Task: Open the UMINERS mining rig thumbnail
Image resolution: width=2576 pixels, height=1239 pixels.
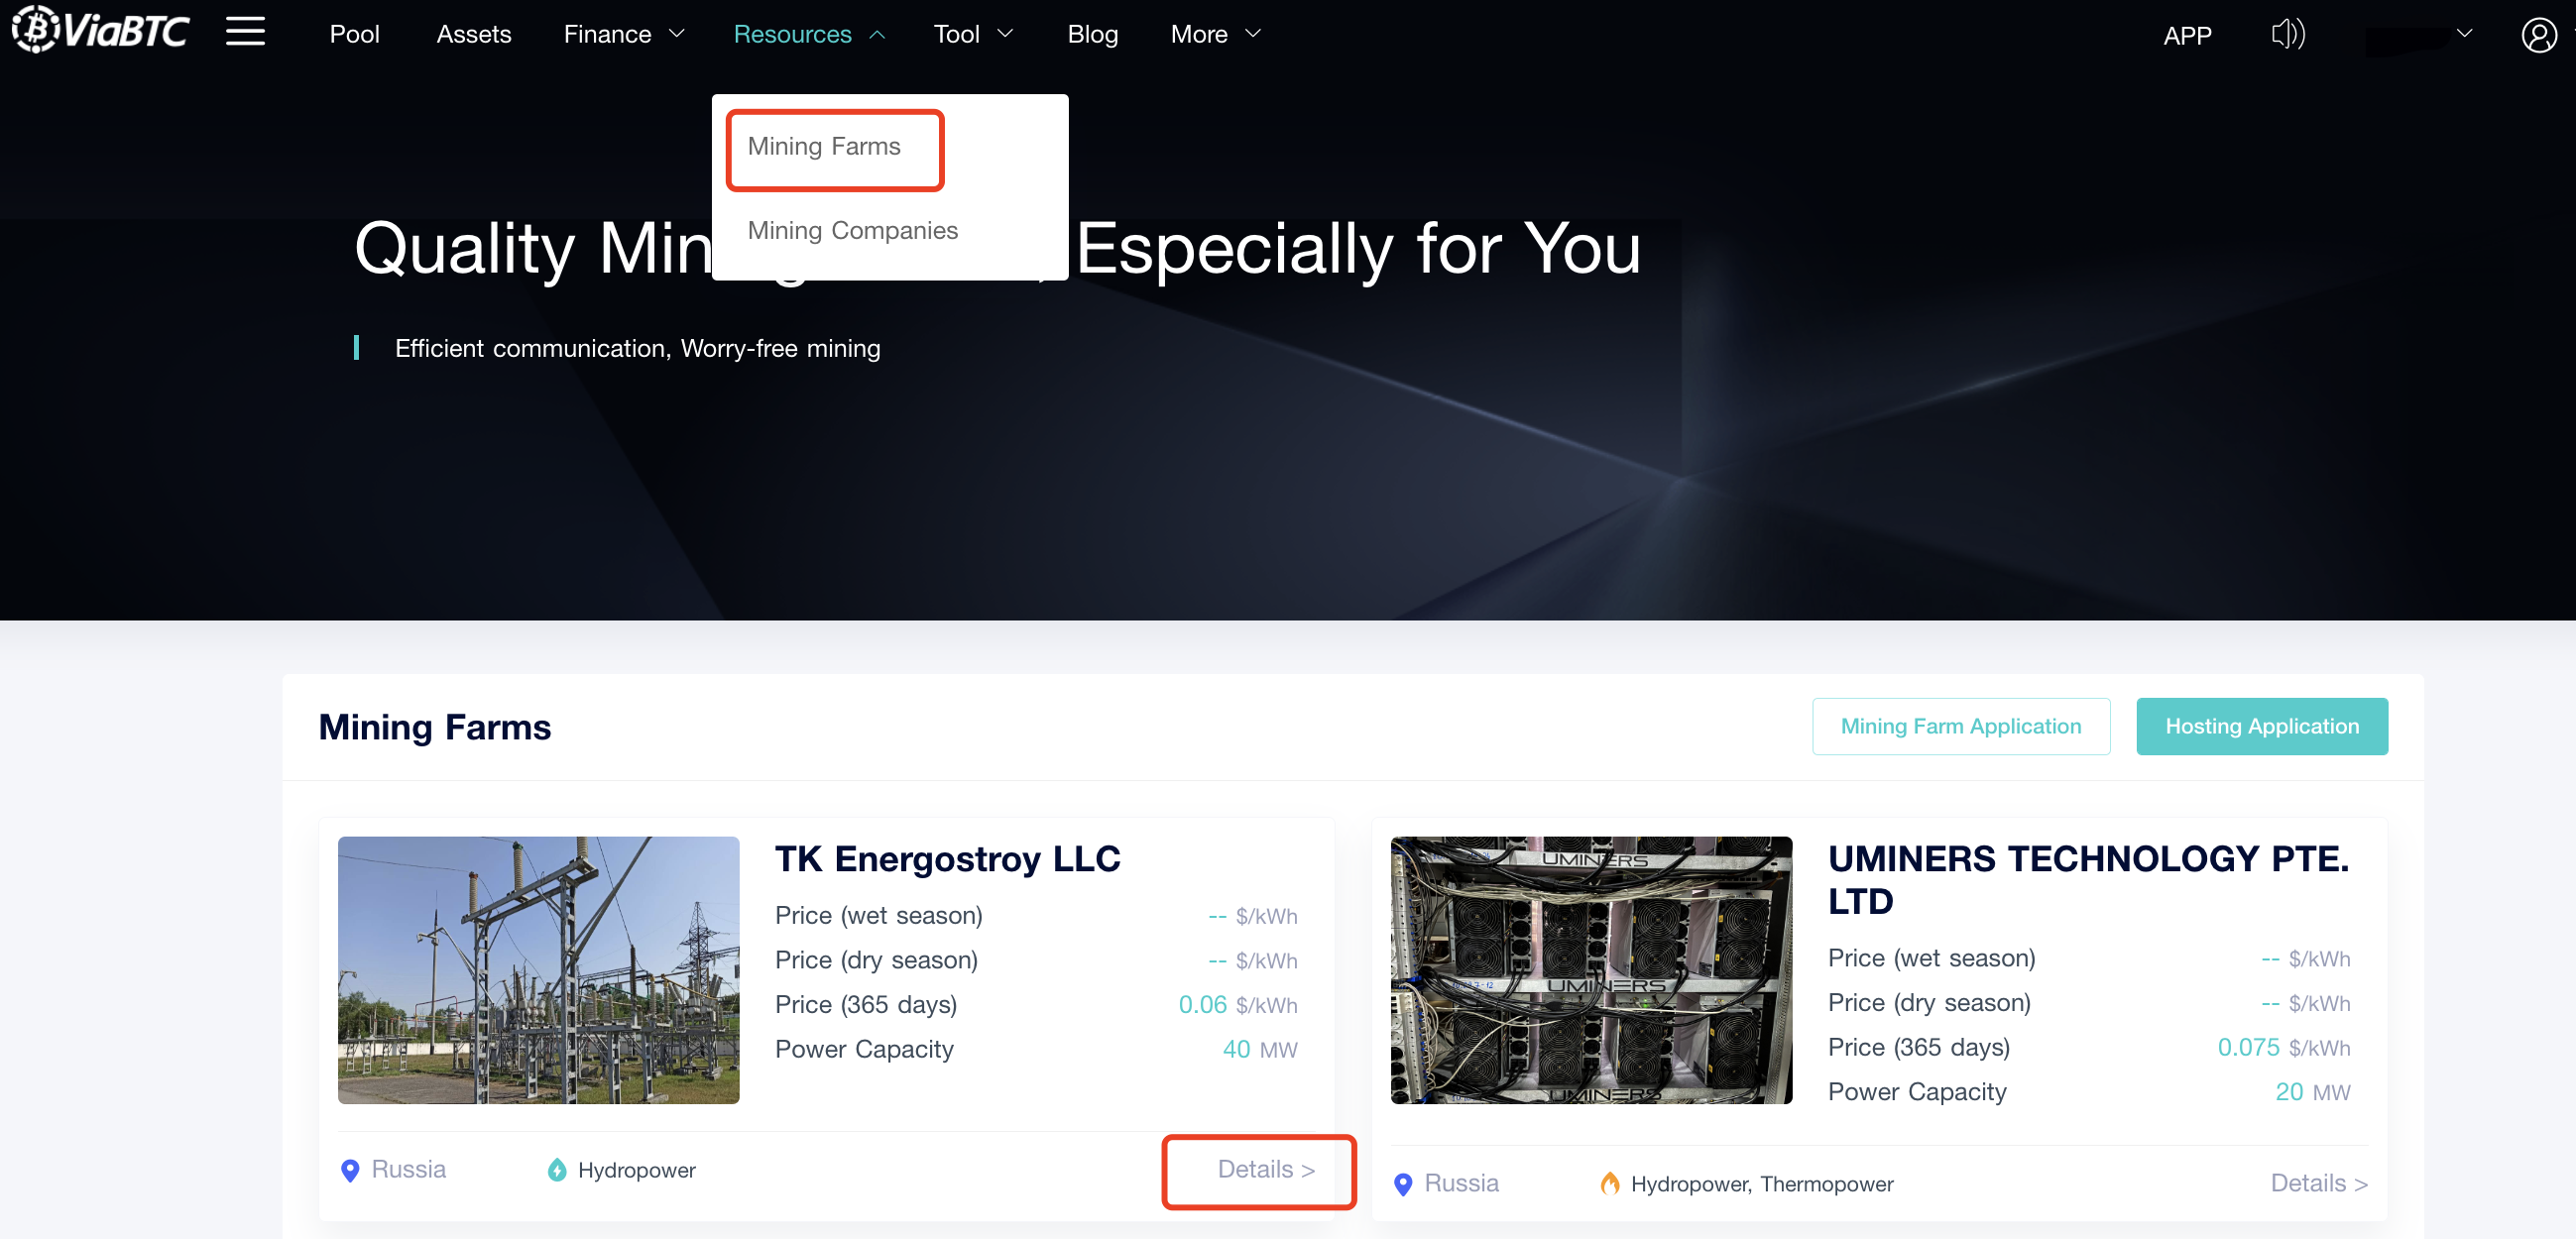Action: coord(1591,970)
